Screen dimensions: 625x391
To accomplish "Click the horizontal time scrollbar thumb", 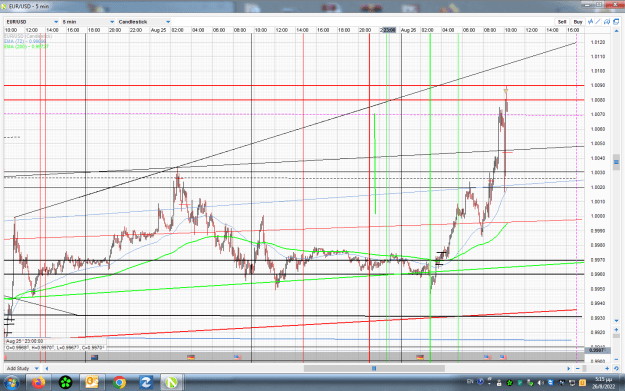I will click(374, 368).
